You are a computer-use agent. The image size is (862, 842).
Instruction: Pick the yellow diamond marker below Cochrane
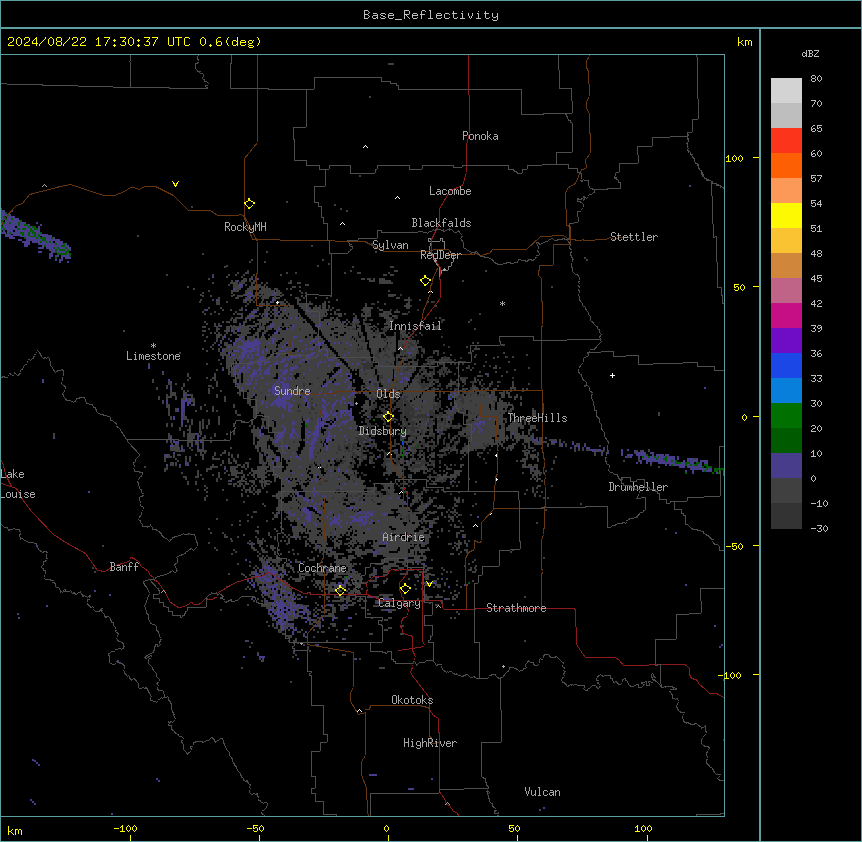tap(340, 590)
